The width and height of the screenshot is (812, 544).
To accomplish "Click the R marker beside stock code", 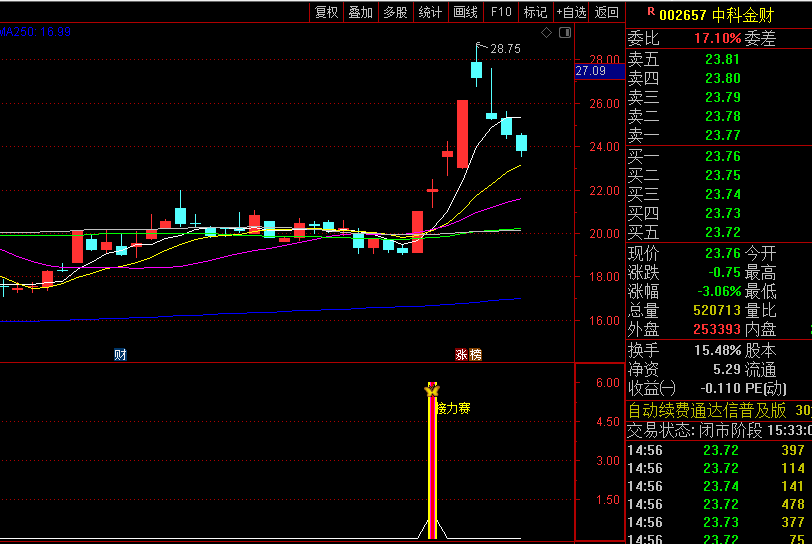I will tap(651, 11).
